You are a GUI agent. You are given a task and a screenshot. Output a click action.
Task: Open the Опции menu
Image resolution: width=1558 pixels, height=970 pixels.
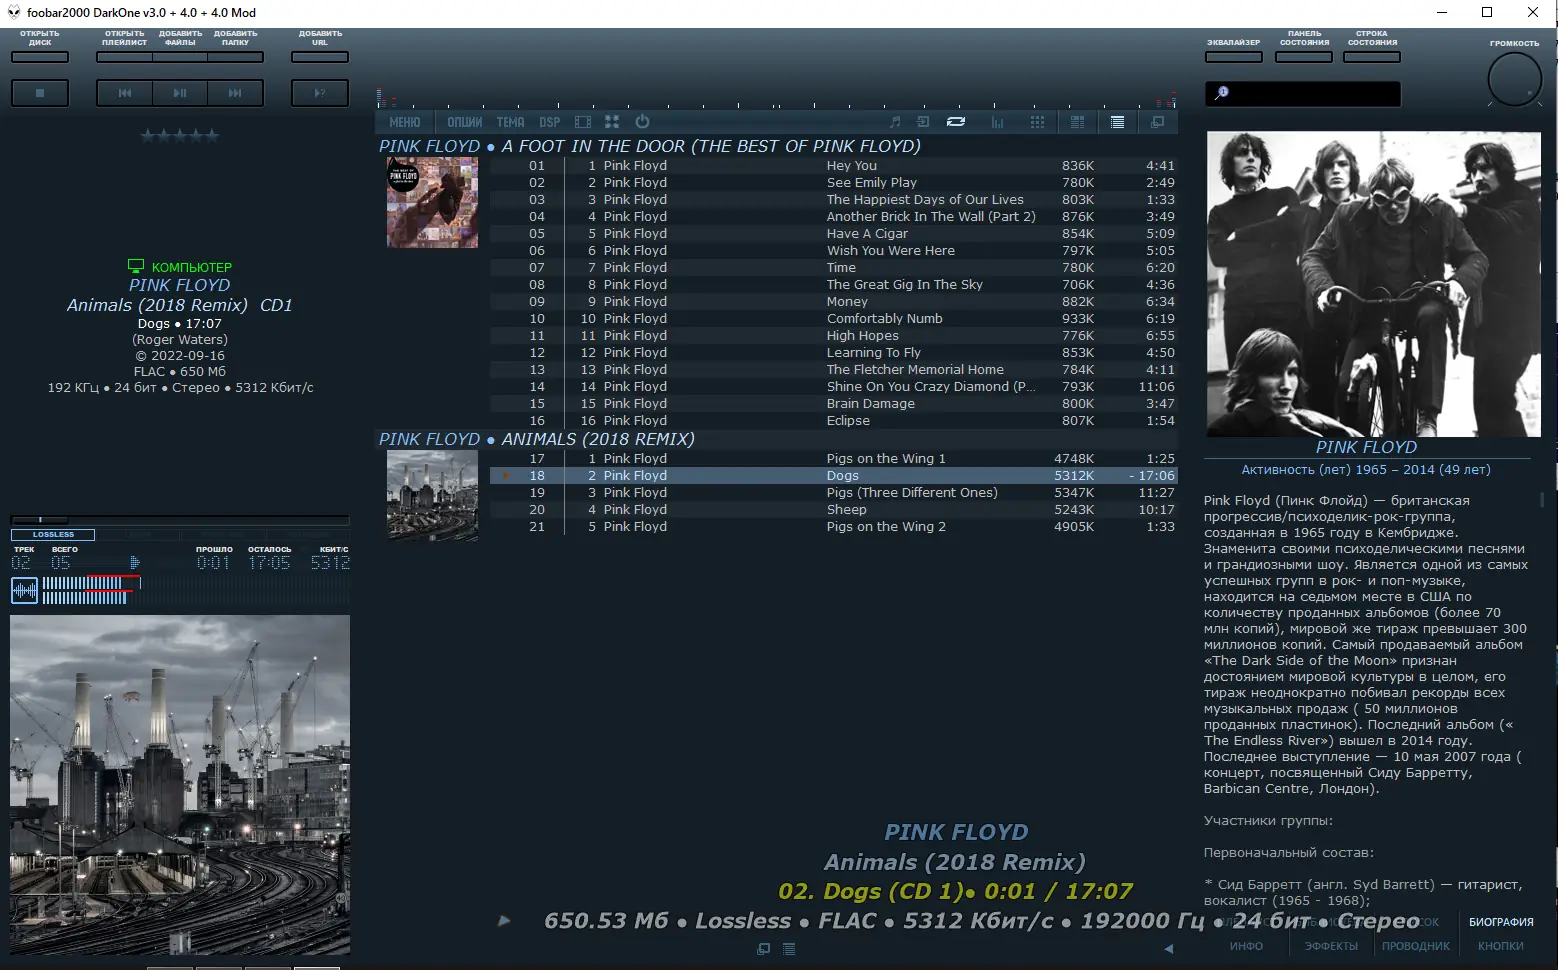coord(464,122)
